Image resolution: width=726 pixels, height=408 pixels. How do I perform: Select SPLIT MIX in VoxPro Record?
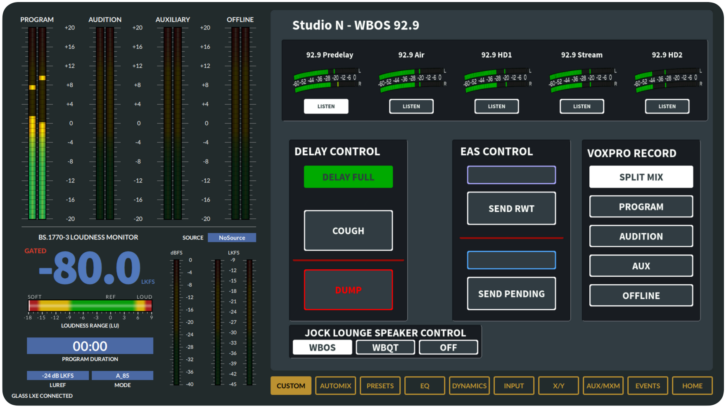coord(641,177)
